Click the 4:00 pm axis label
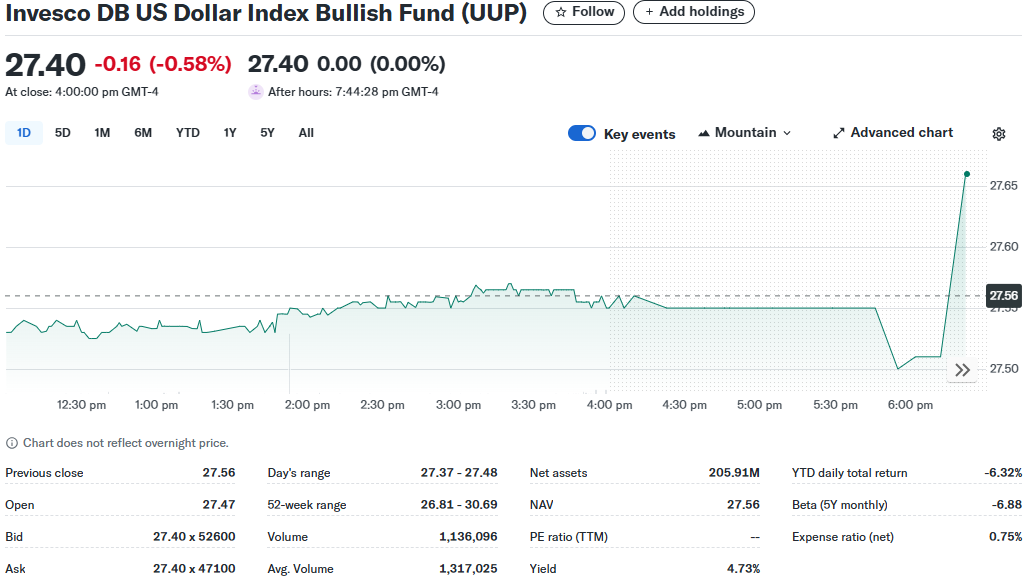The height and width of the screenshot is (579, 1035). click(x=609, y=405)
